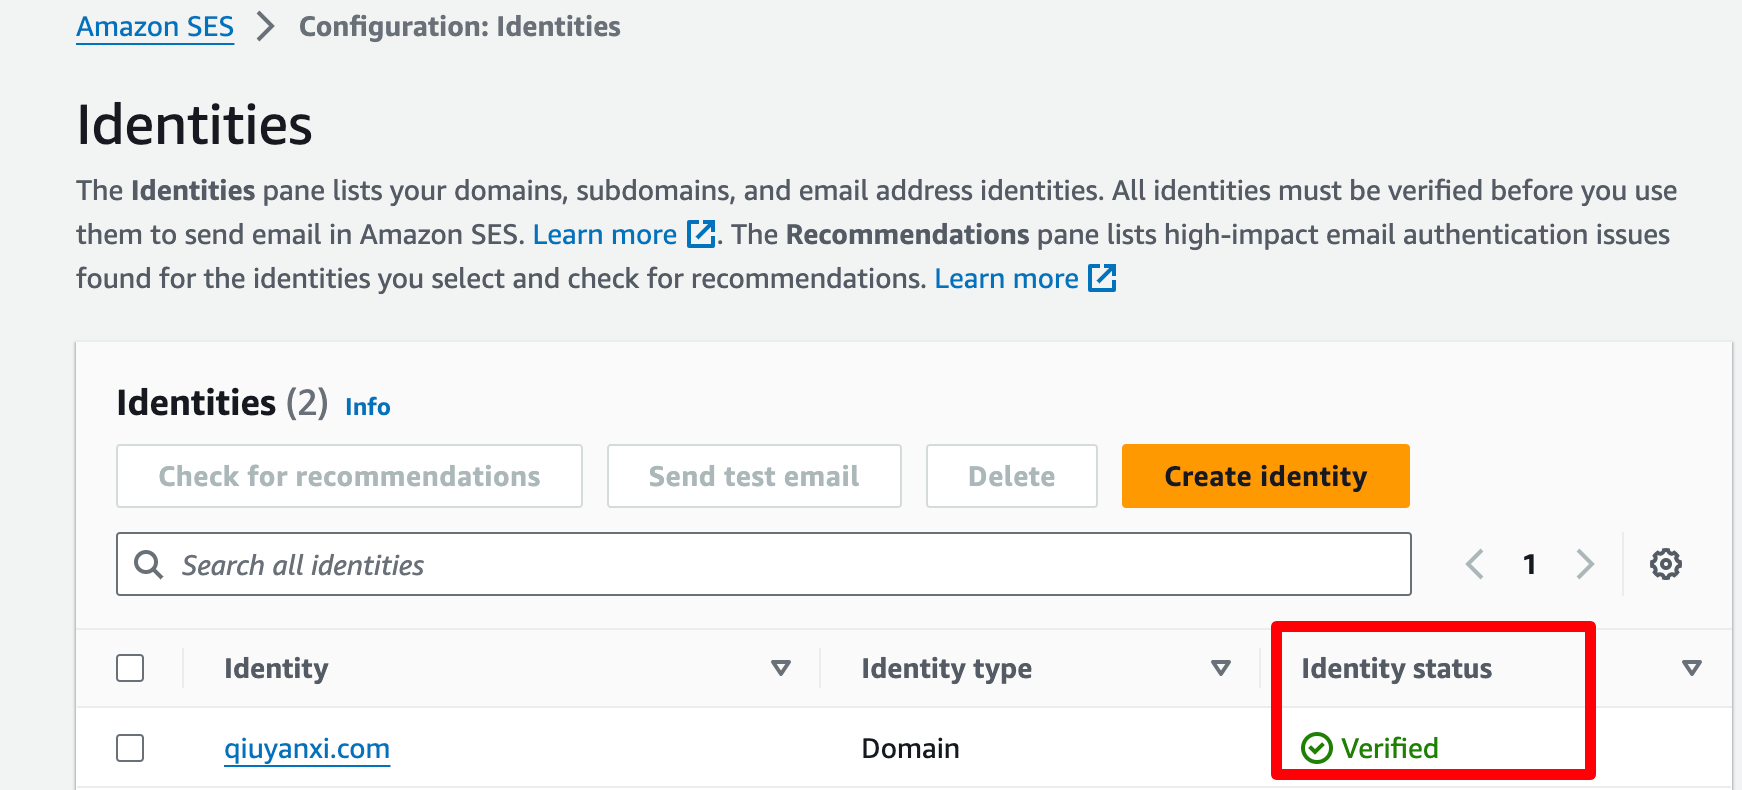Screen dimensions: 1742x790
Task: Click external link icon after first Learn more
Action: (701, 234)
